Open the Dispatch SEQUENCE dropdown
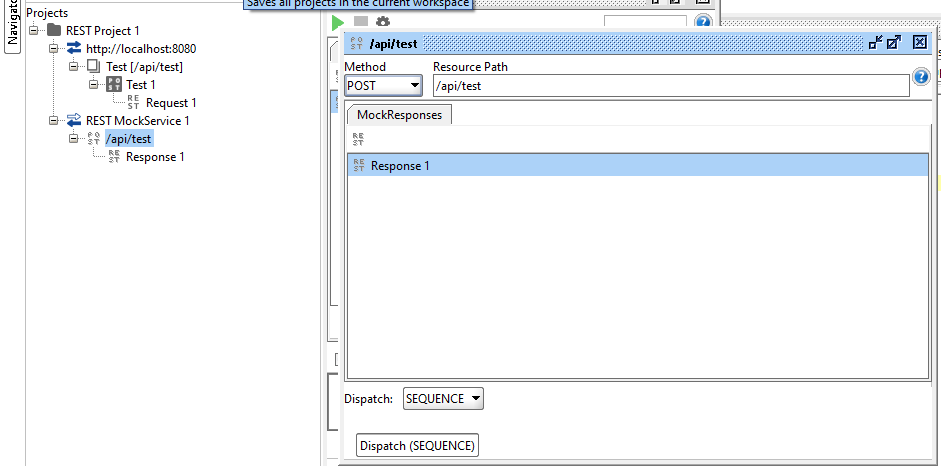 (475, 399)
